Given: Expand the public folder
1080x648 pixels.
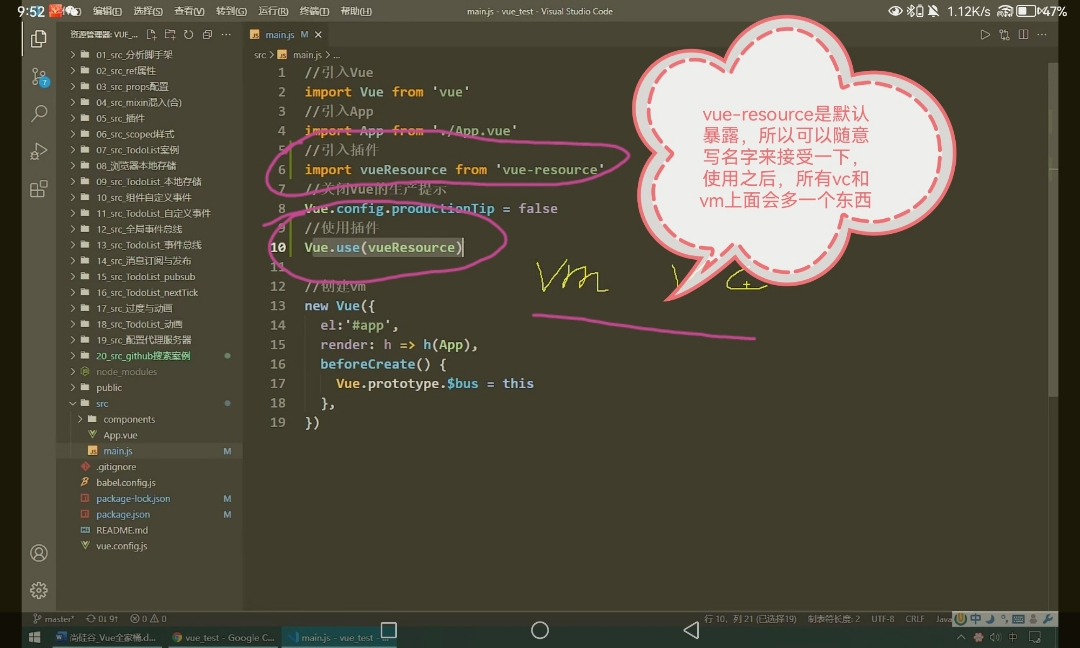Looking at the screenshot, I should (149, 387).
